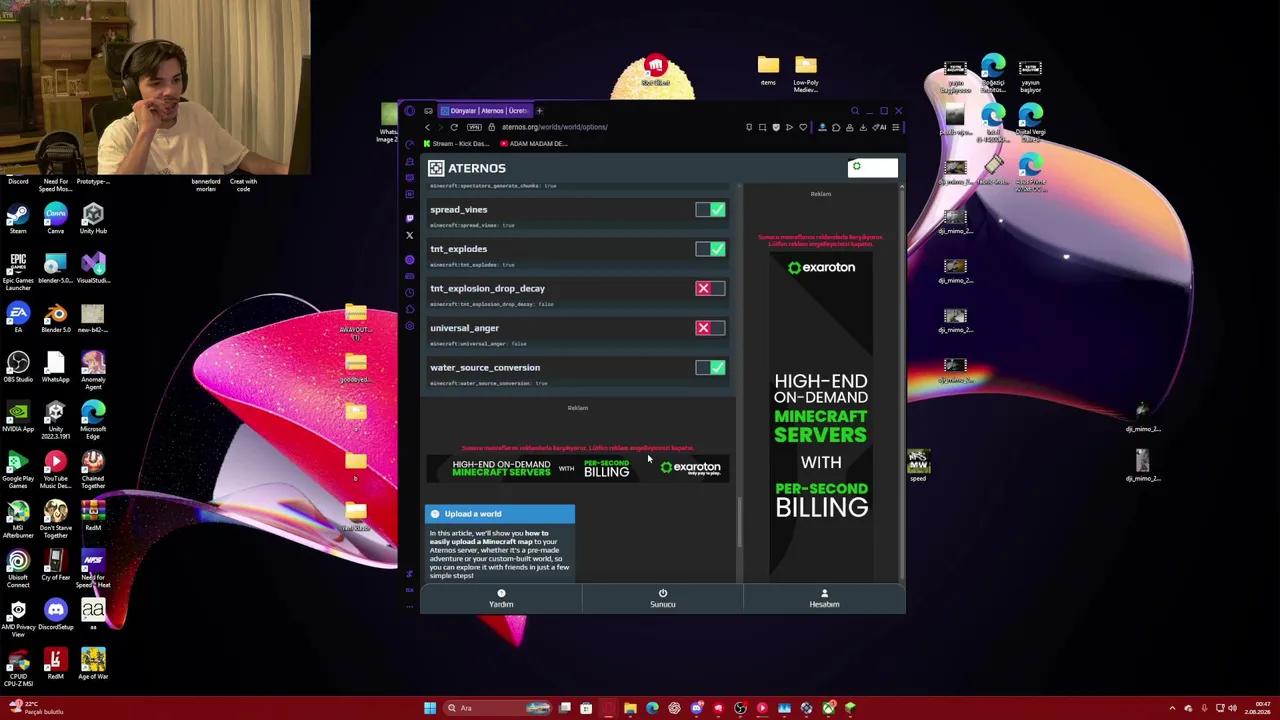Reload the Aternos page
The height and width of the screenshot is (720, 1280).
pos(454,127)
